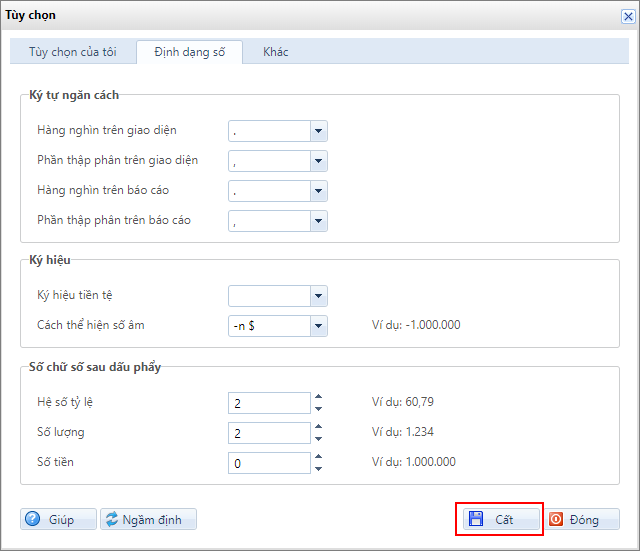The height and width of the screenshot is (551, 640).
Task: Expand Hàng nghìn trên giao diện dropdown
Action: pyautogui.click(x=318, y=131)
